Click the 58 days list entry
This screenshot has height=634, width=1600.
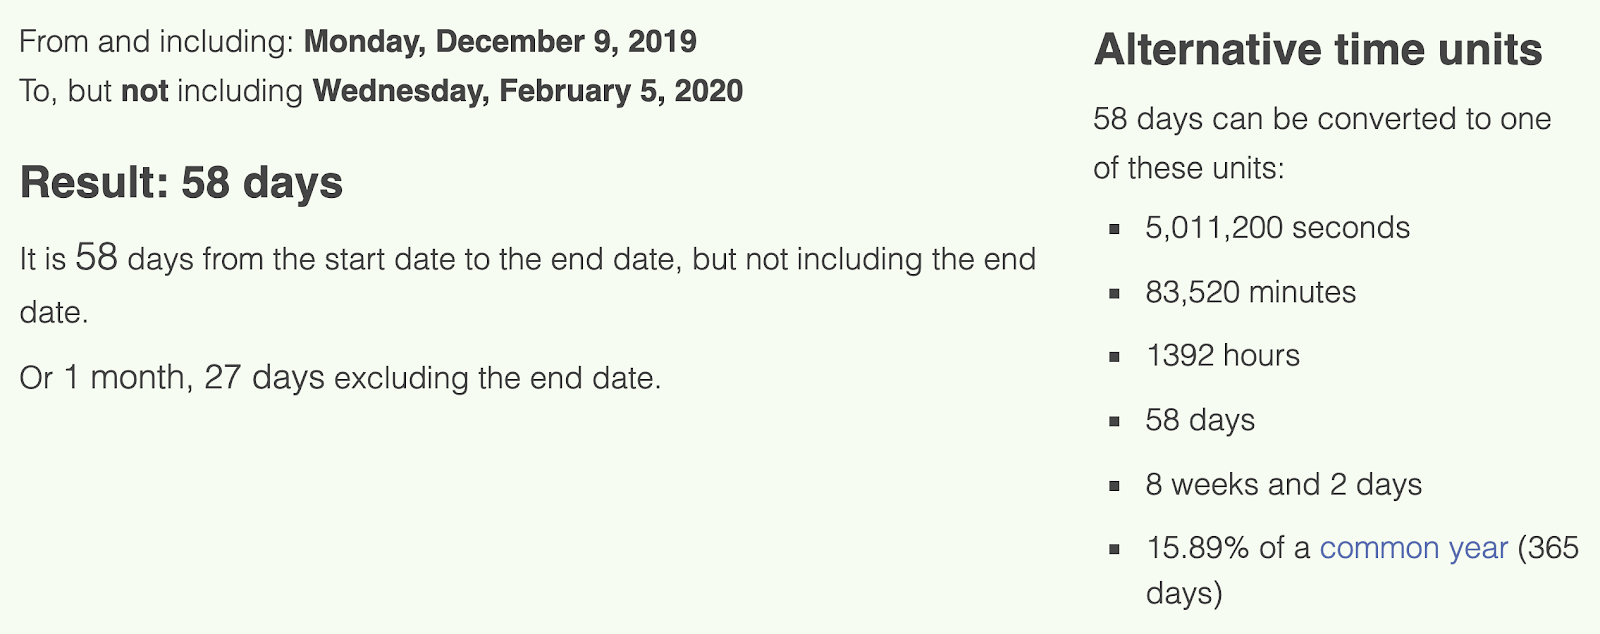point(1199,420)
